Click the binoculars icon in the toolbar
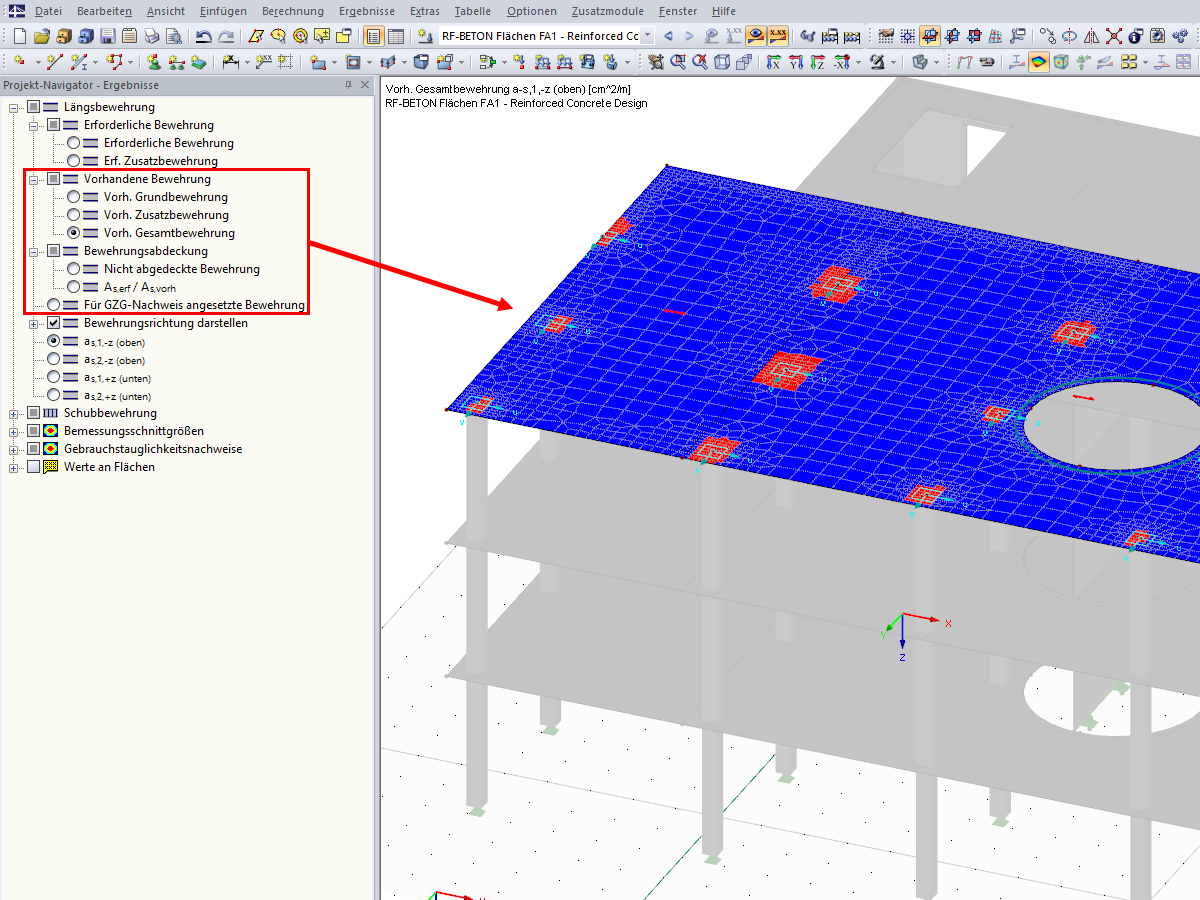Viewport: 1200px width, 900px height. coord(808,36)
